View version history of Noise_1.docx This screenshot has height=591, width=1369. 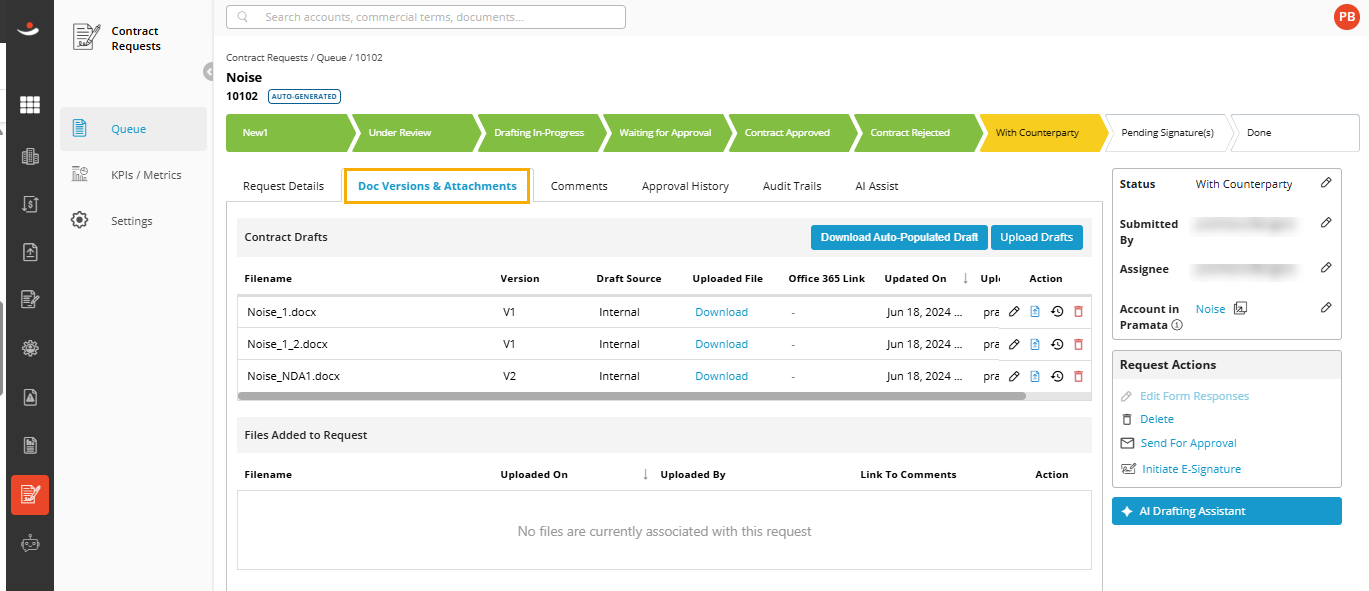point(1057,312)
